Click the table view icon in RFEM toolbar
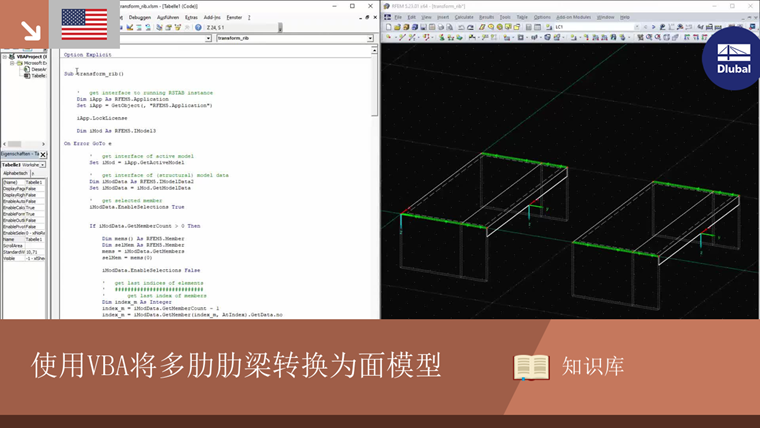 pyautogui.click(x=538, y=27)
